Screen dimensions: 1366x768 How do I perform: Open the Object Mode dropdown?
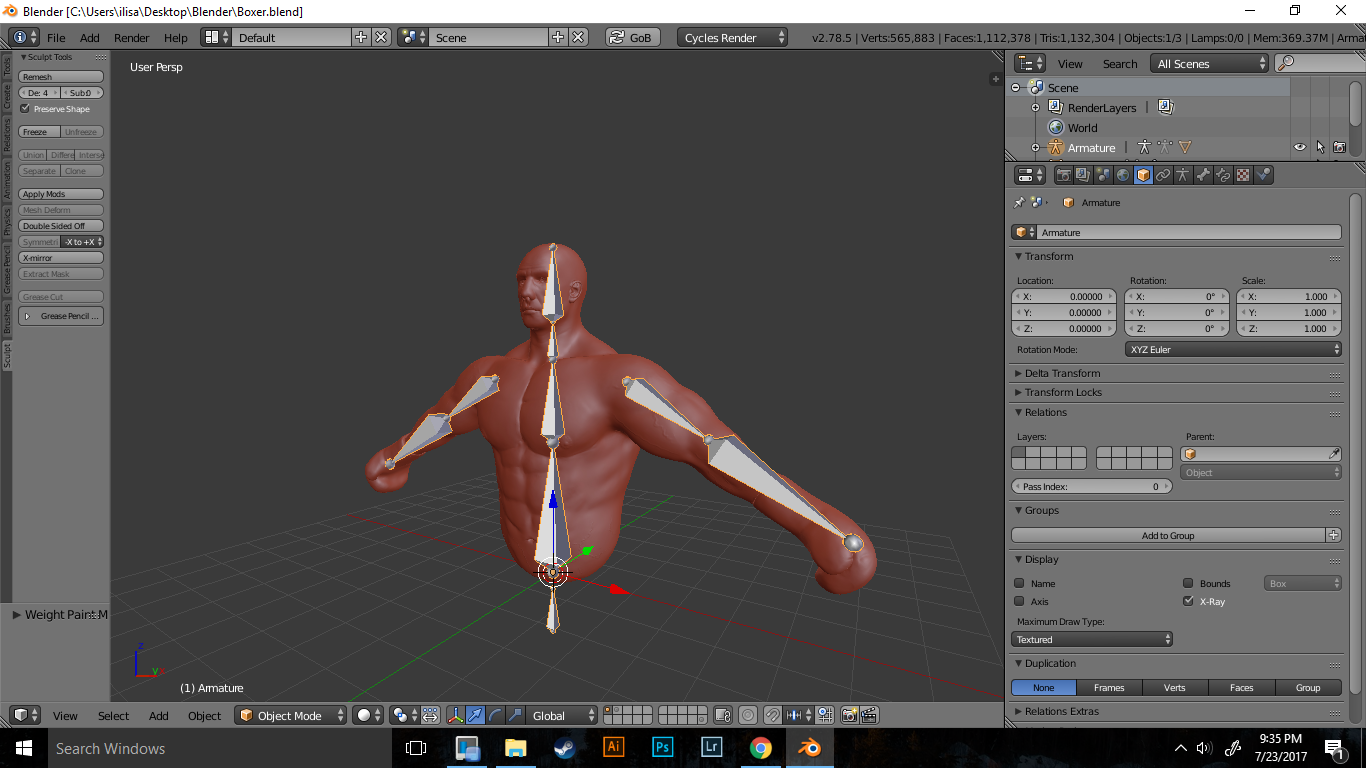click(x=291, y=715)
